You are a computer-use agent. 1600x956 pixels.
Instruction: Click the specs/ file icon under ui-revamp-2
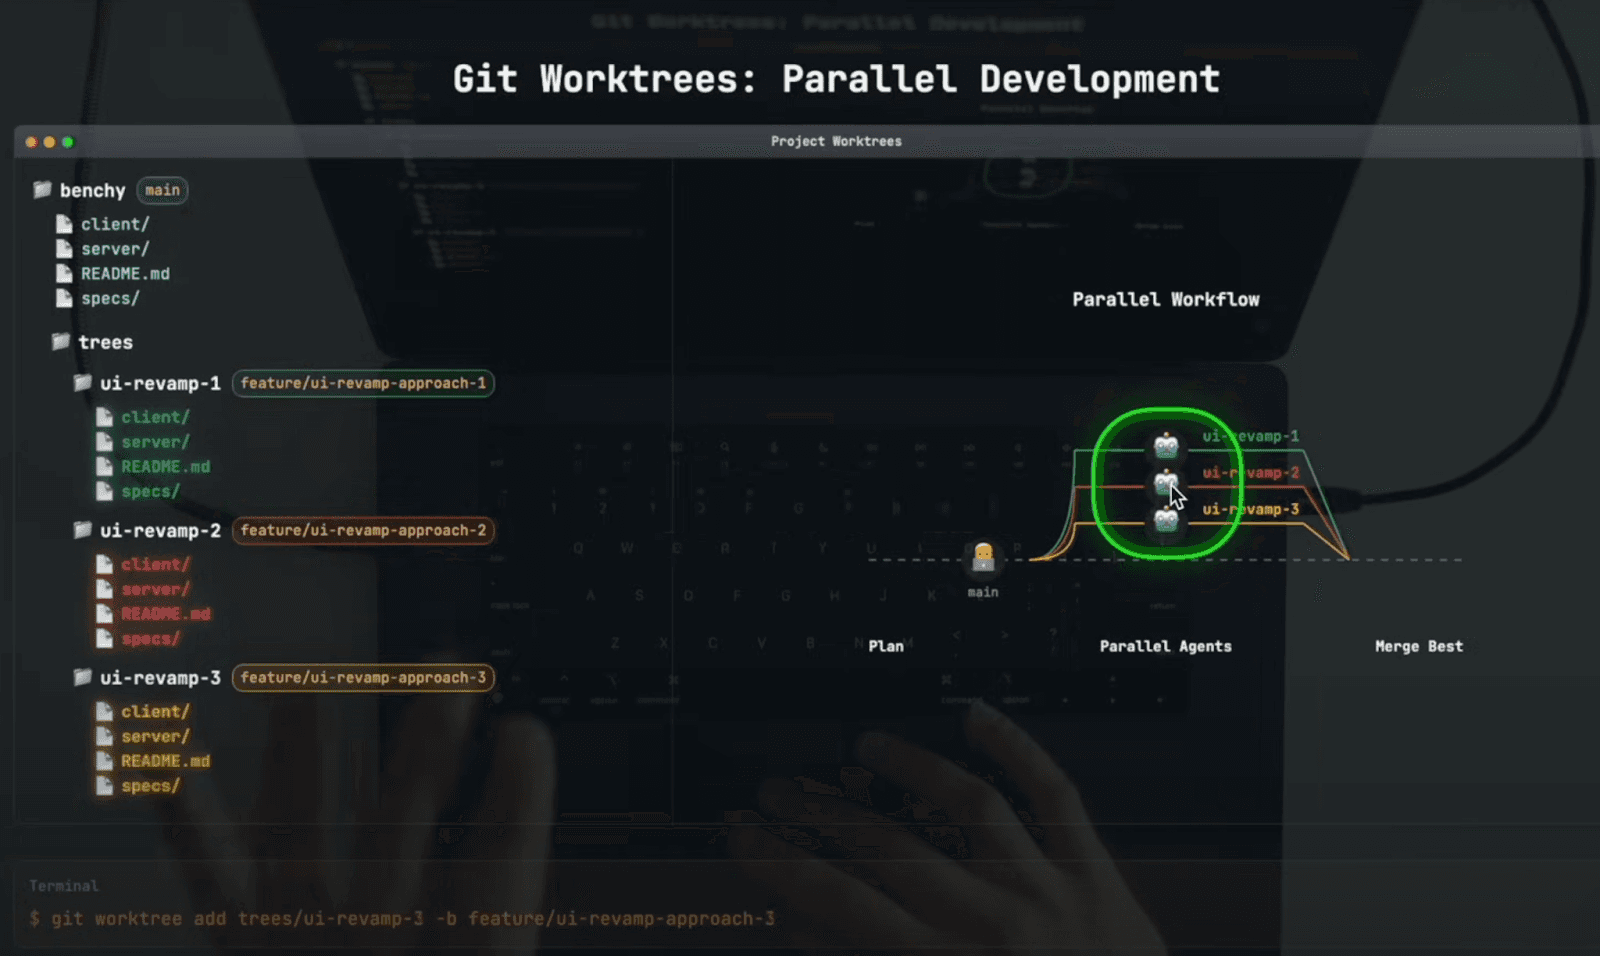[104, 638]
